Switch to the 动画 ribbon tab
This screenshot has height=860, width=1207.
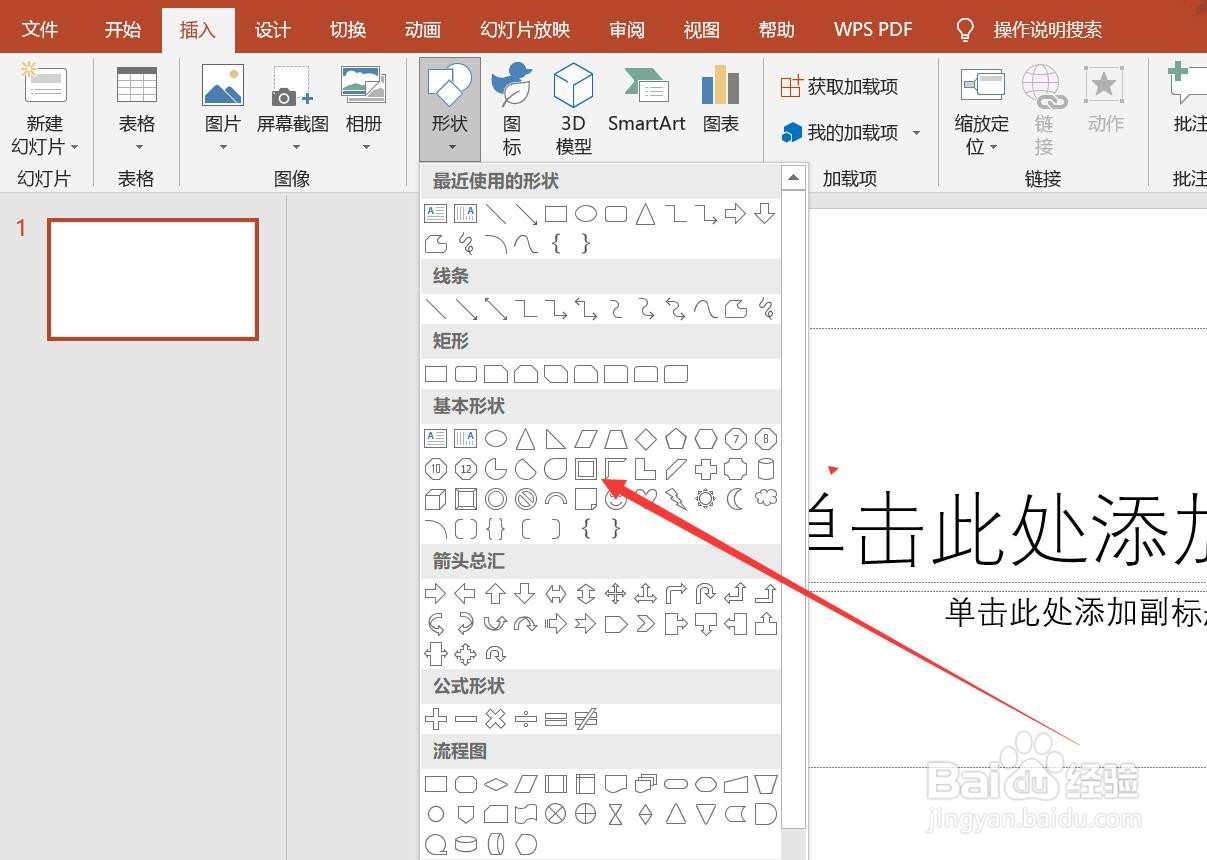(422, 29)
